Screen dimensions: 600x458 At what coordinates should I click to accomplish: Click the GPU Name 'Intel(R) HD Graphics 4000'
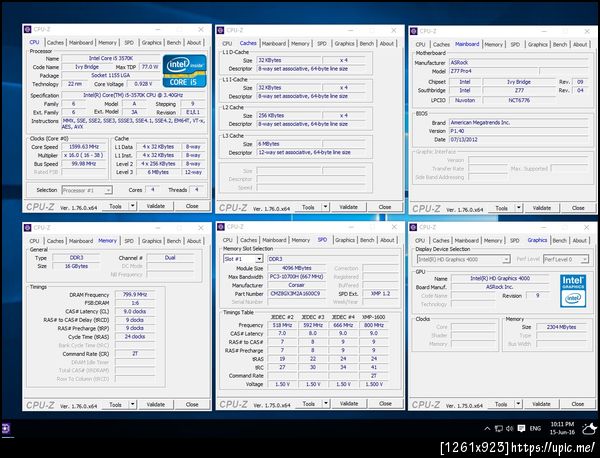tap(500, 279)
